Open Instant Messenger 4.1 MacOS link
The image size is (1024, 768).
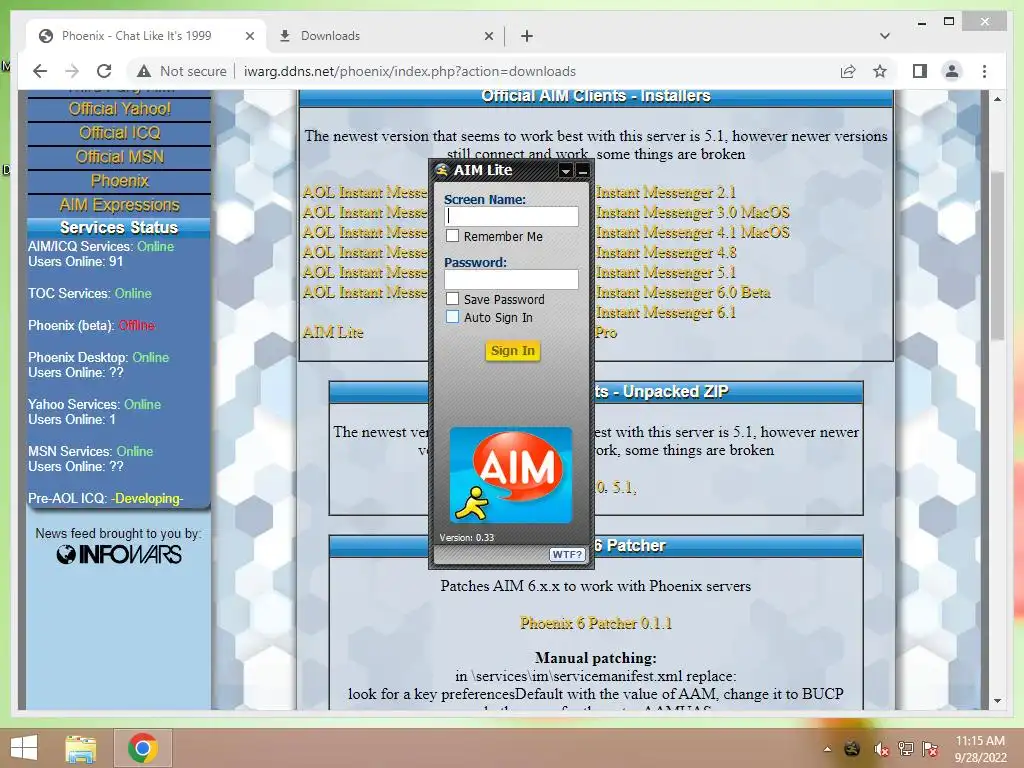coord(692,232)
